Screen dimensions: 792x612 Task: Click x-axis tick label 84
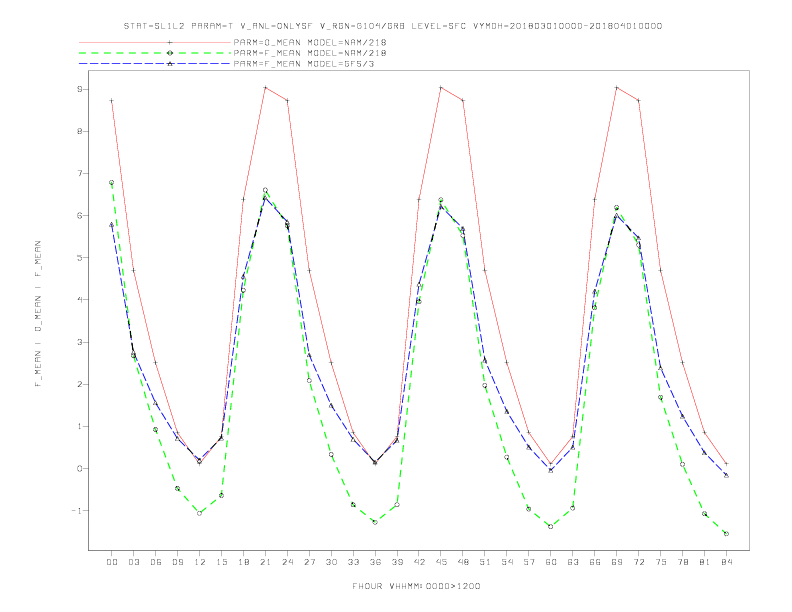727,562
